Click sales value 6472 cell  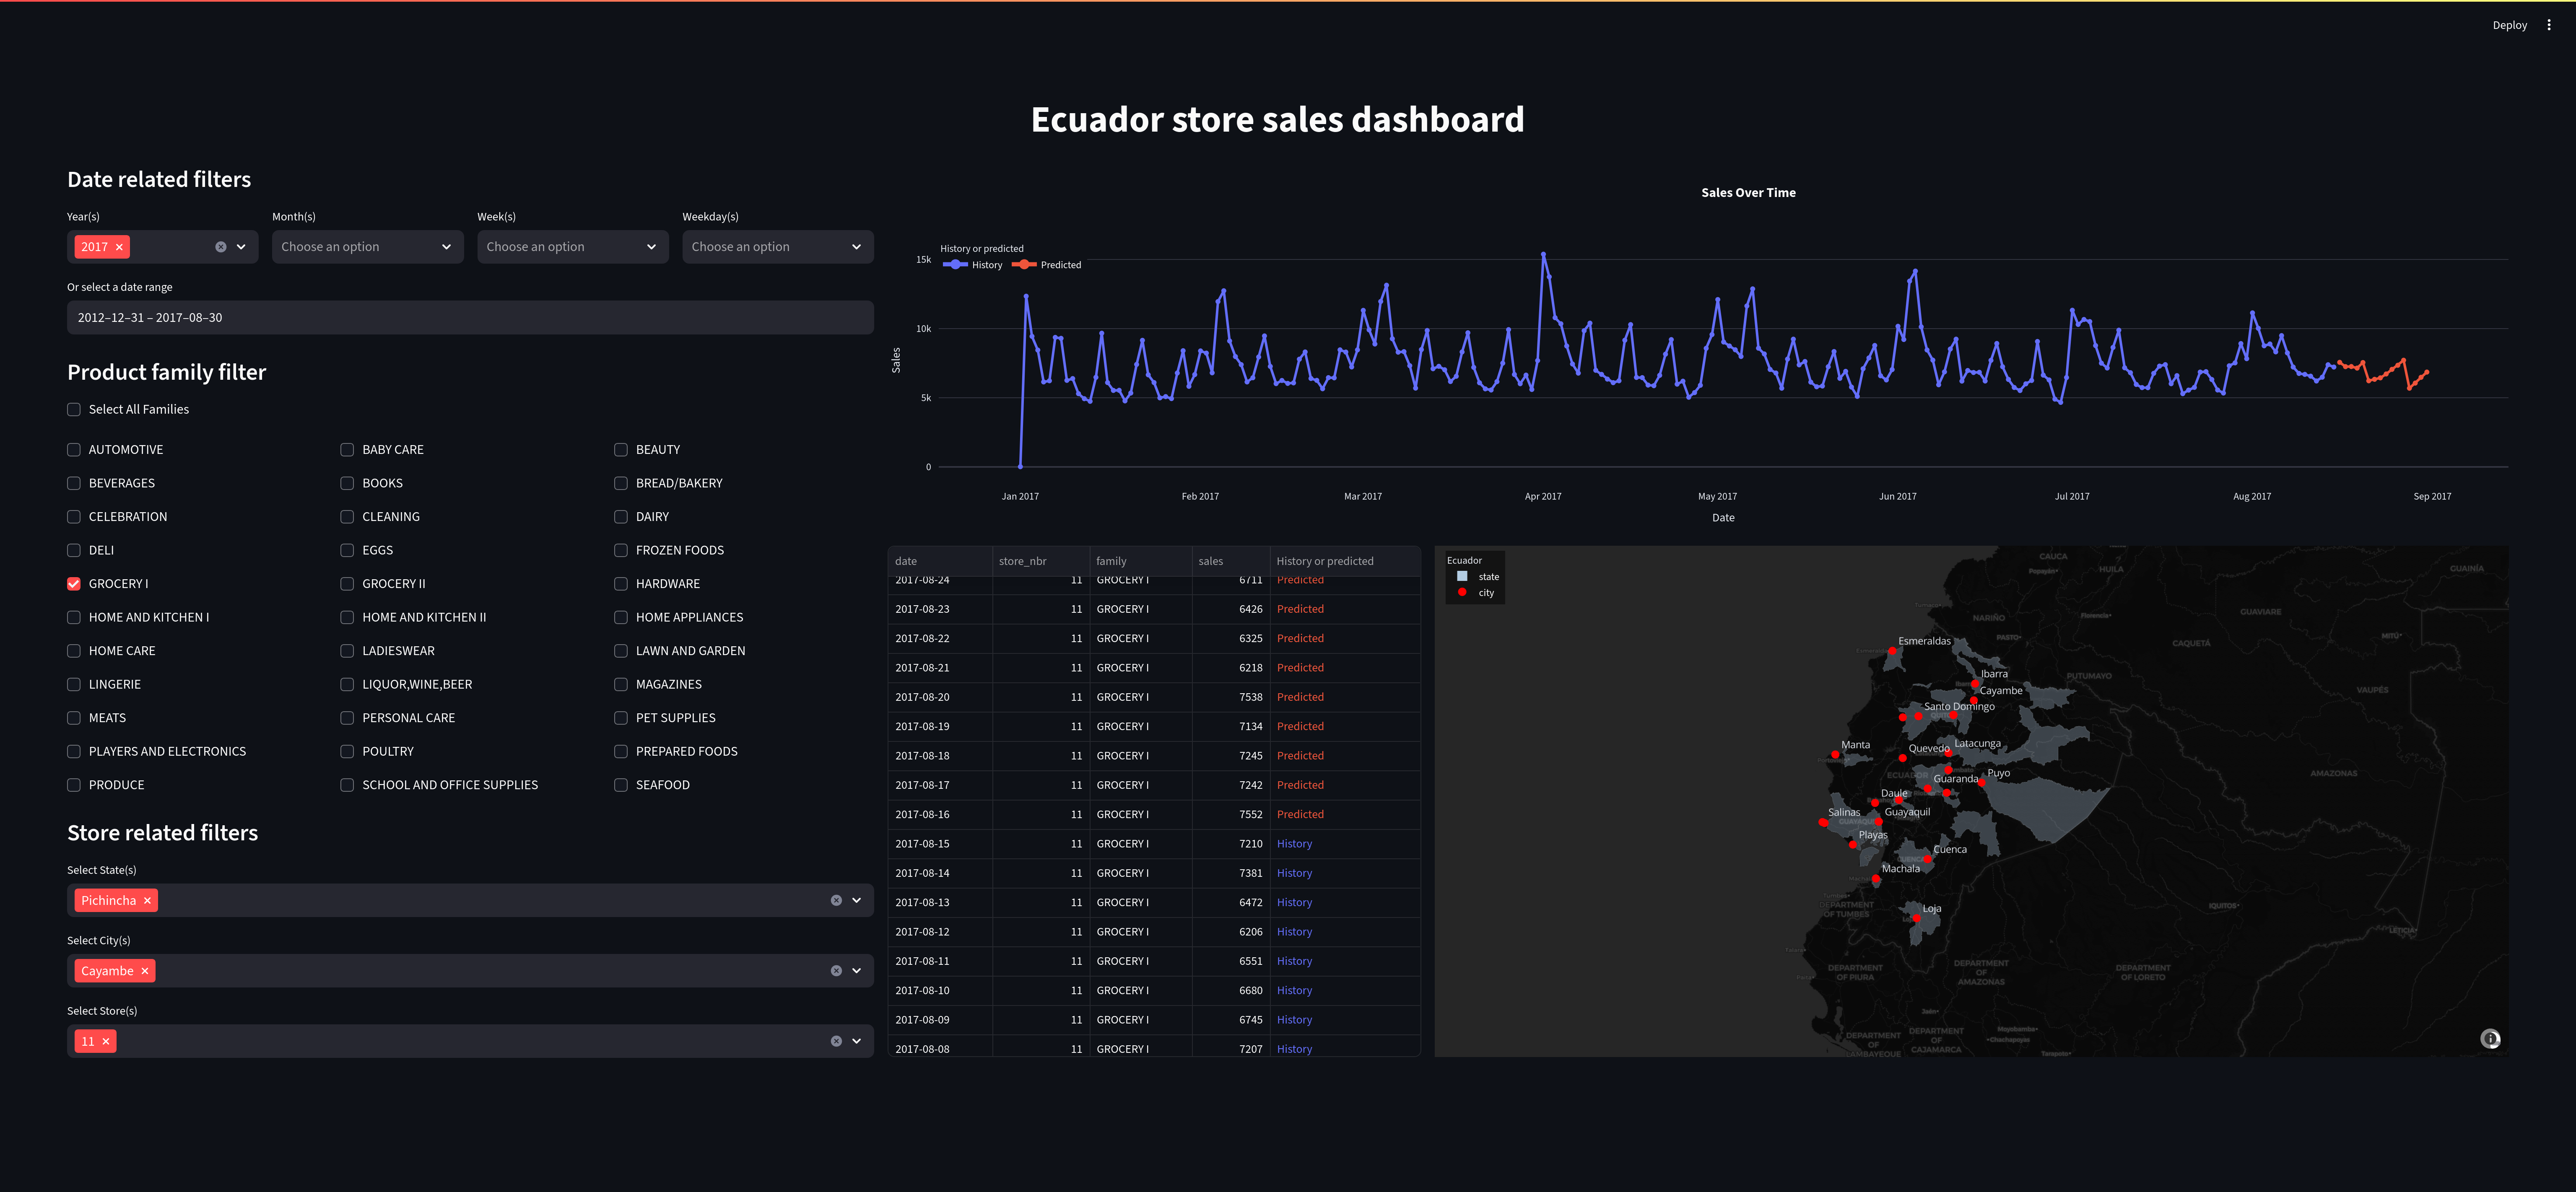[1230, 903]
